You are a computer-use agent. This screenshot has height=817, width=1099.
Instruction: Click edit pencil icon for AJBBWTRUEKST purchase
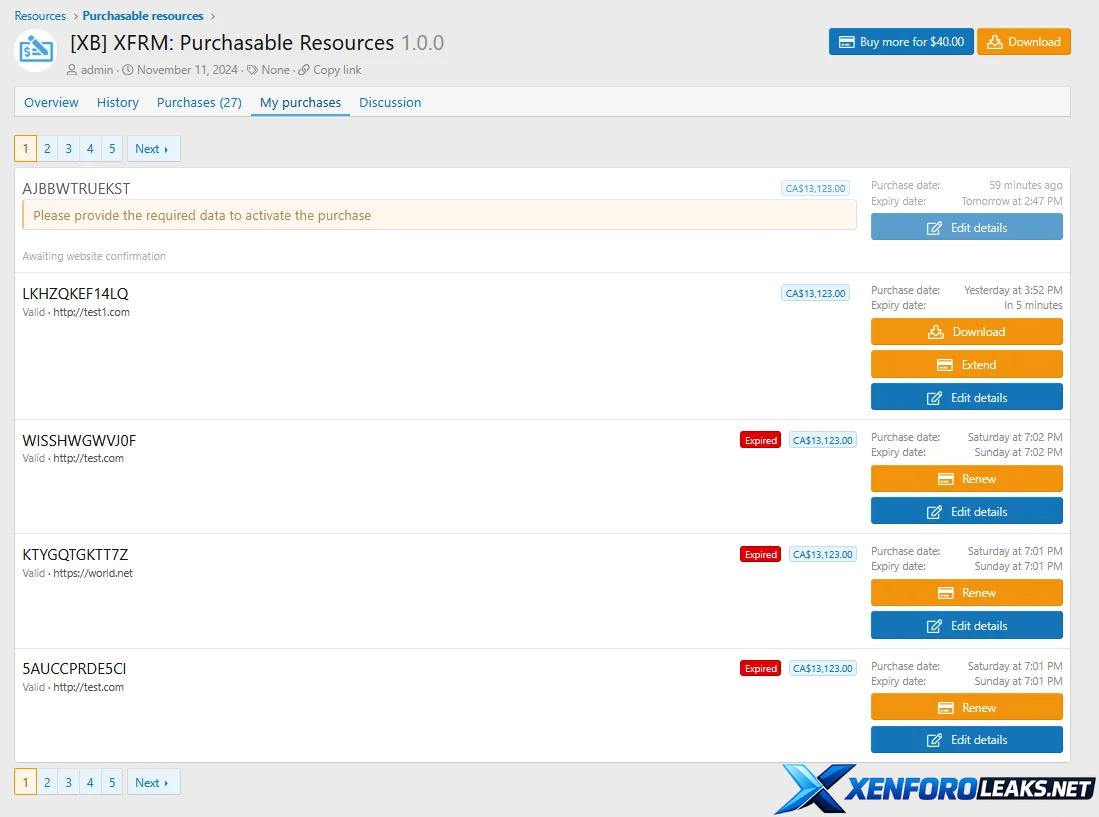coord(934,228)
